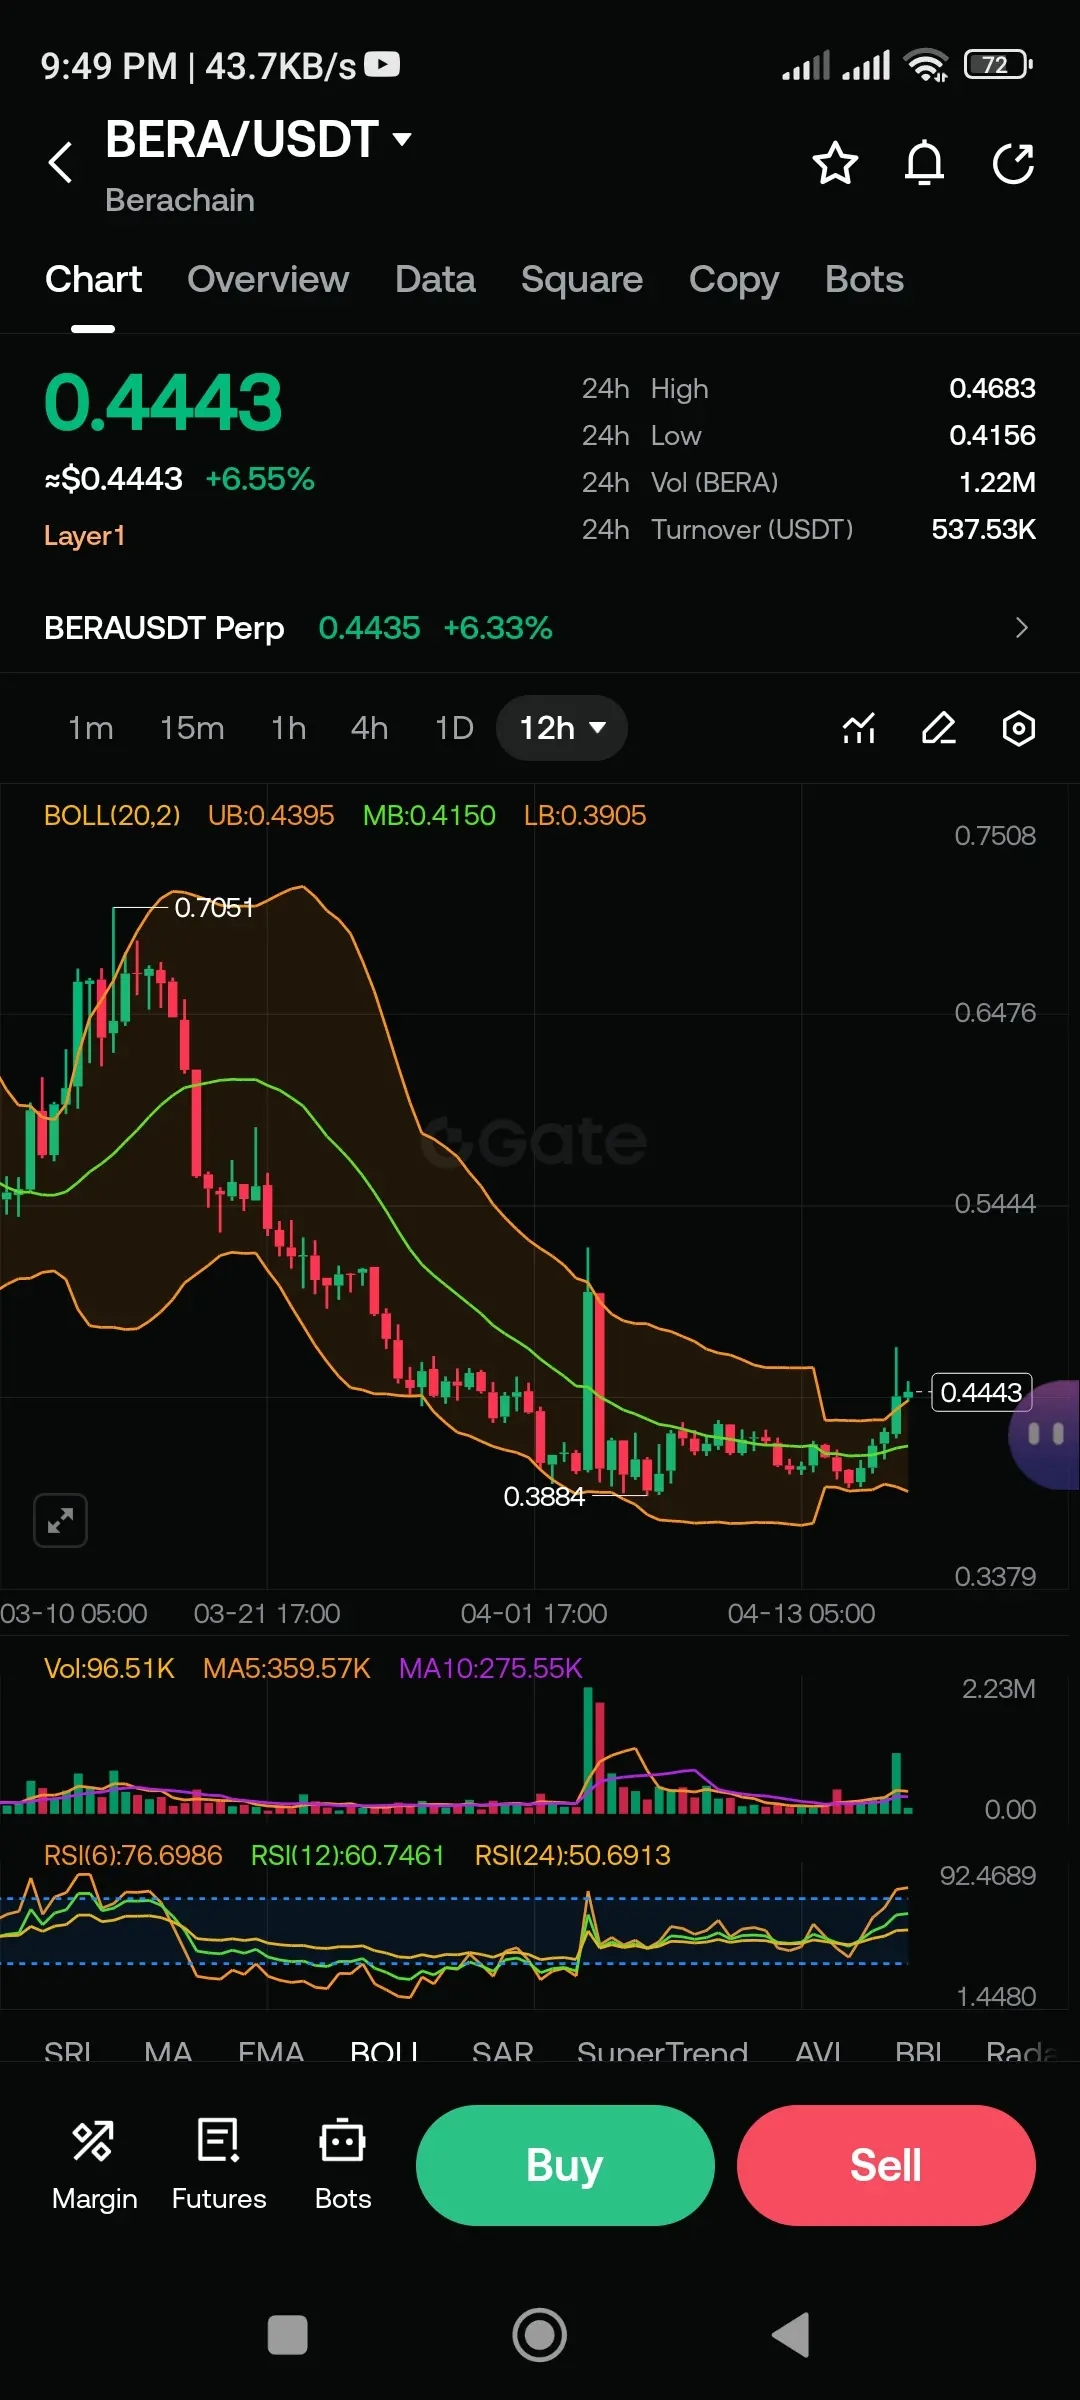Tap the Layer1 category tag
The image size is (1080, 2400).
84,536
